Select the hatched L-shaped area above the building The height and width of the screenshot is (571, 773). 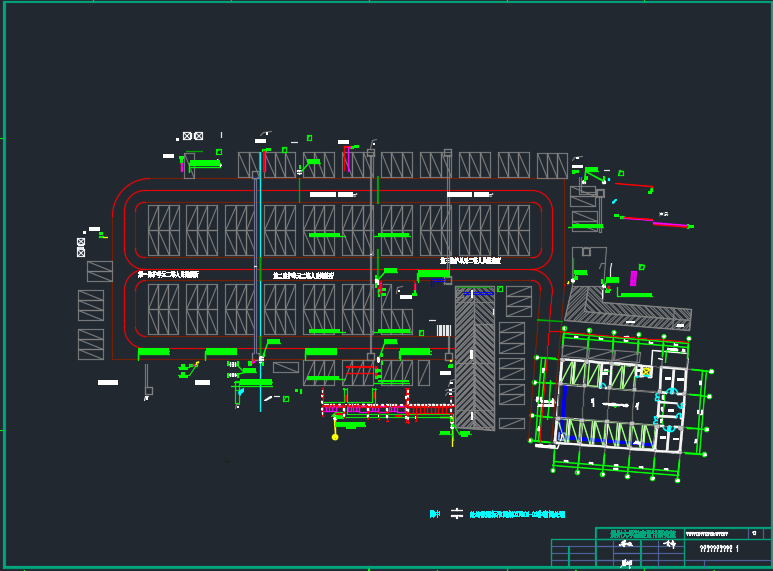click(627, 308)
